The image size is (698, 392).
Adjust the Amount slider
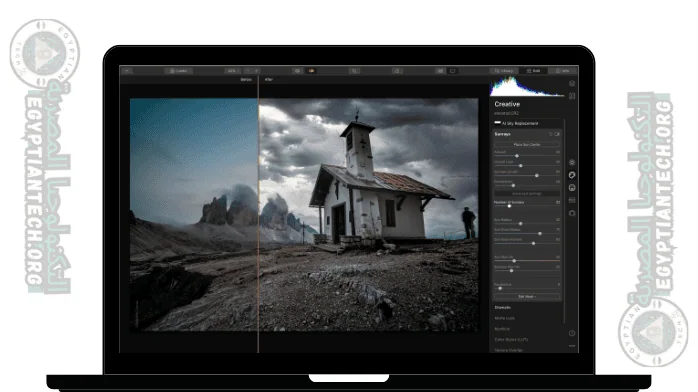tap(527, 156)
